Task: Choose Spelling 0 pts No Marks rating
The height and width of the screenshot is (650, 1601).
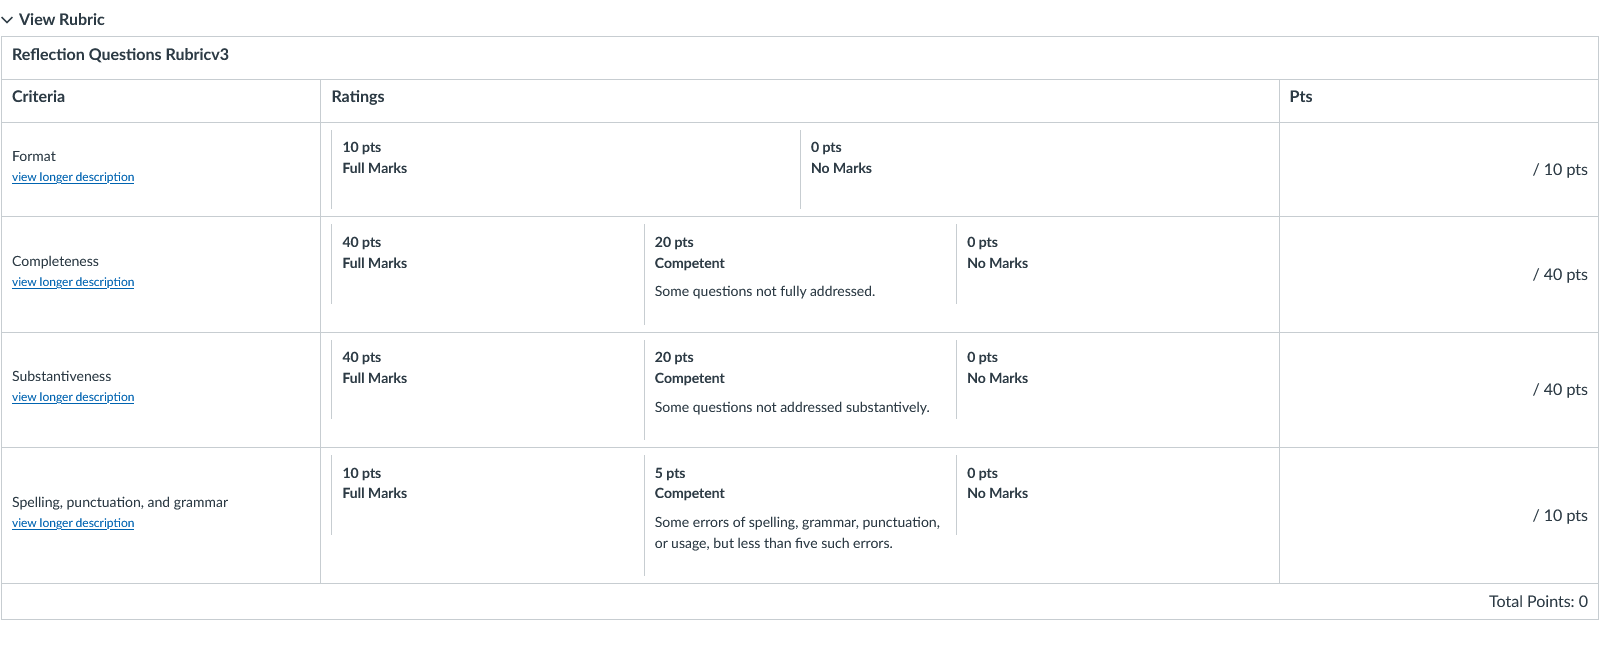Action: 1117,495
